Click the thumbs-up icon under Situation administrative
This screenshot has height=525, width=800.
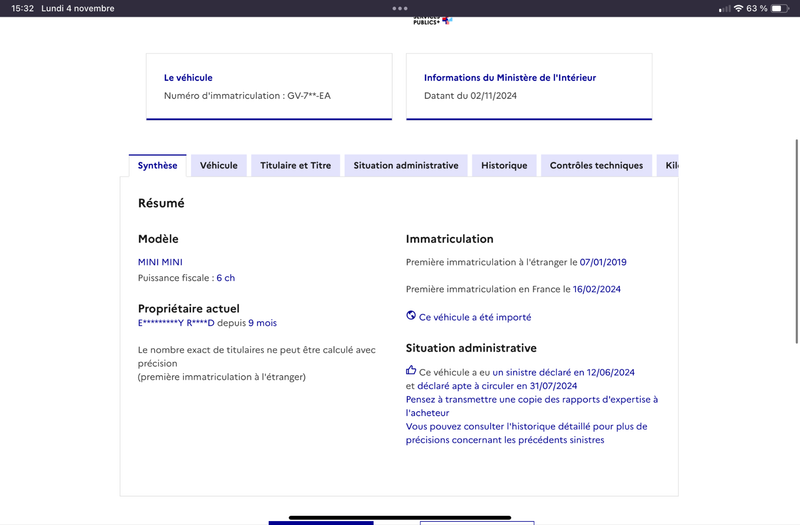pyautogui.click(x=411, y=370)
